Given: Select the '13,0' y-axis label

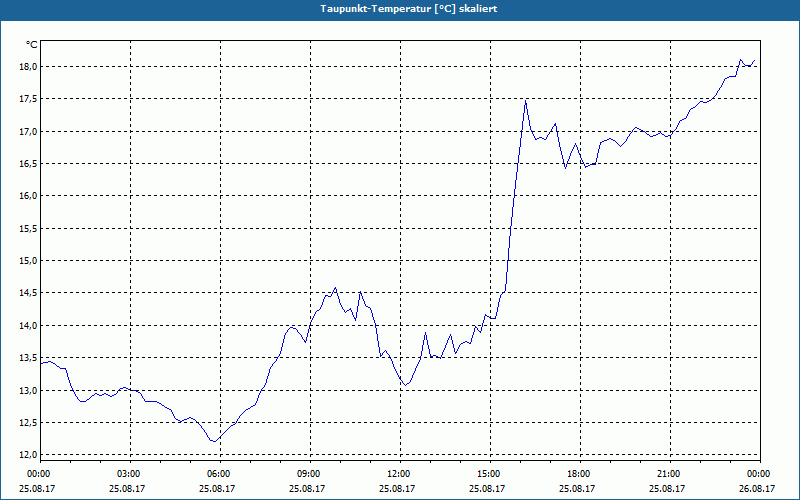Looking at the screenshot, I should tap(29, 390).
